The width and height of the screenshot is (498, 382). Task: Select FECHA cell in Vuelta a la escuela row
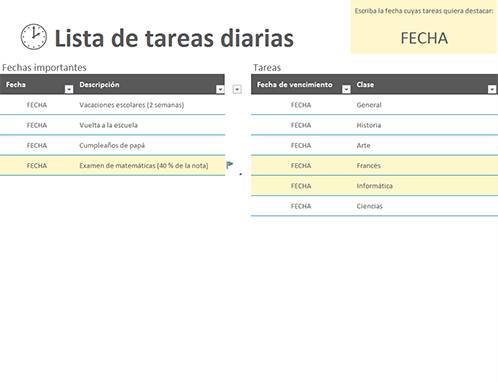(37, 125)
